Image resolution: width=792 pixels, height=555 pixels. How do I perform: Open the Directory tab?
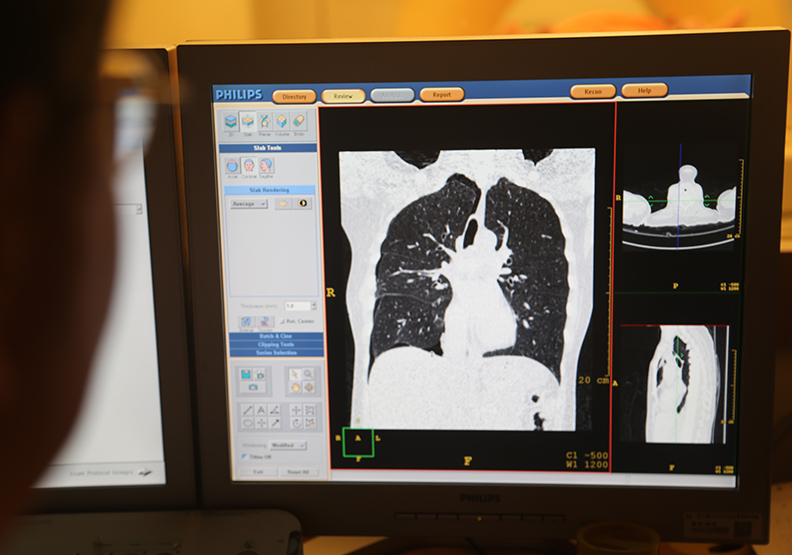[x=294, y=96]
